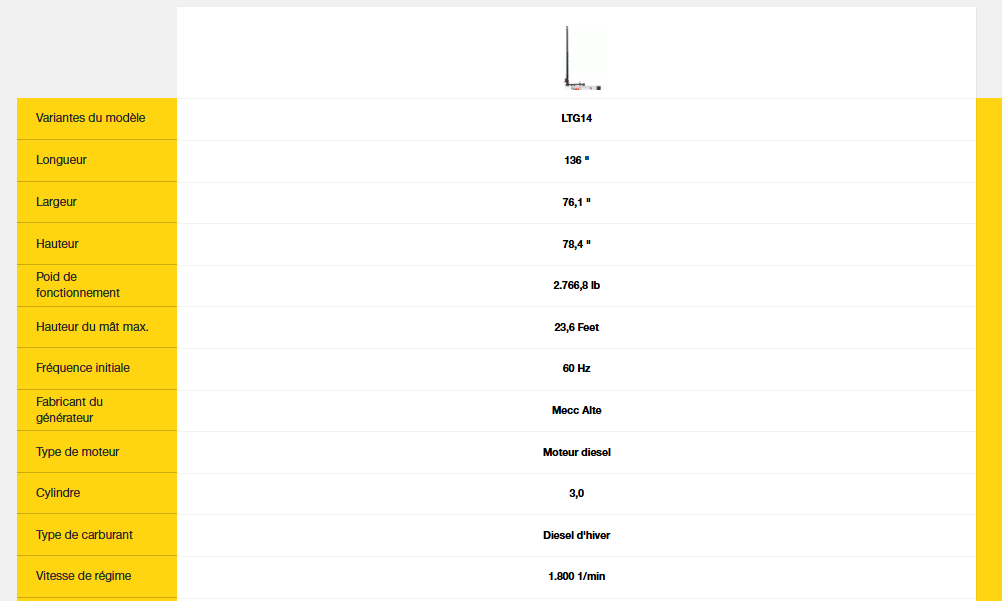Click the 'Hauteur' row label

[x=57, y=244]
